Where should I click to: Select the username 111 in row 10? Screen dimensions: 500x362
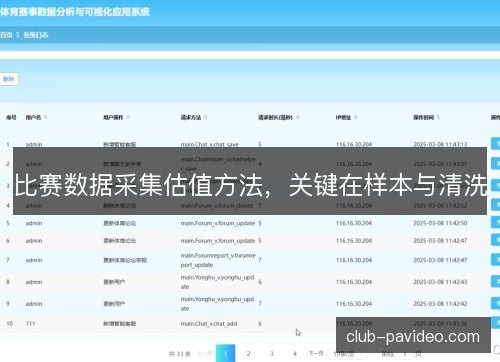pyautogui.click(x=30, y=324)
